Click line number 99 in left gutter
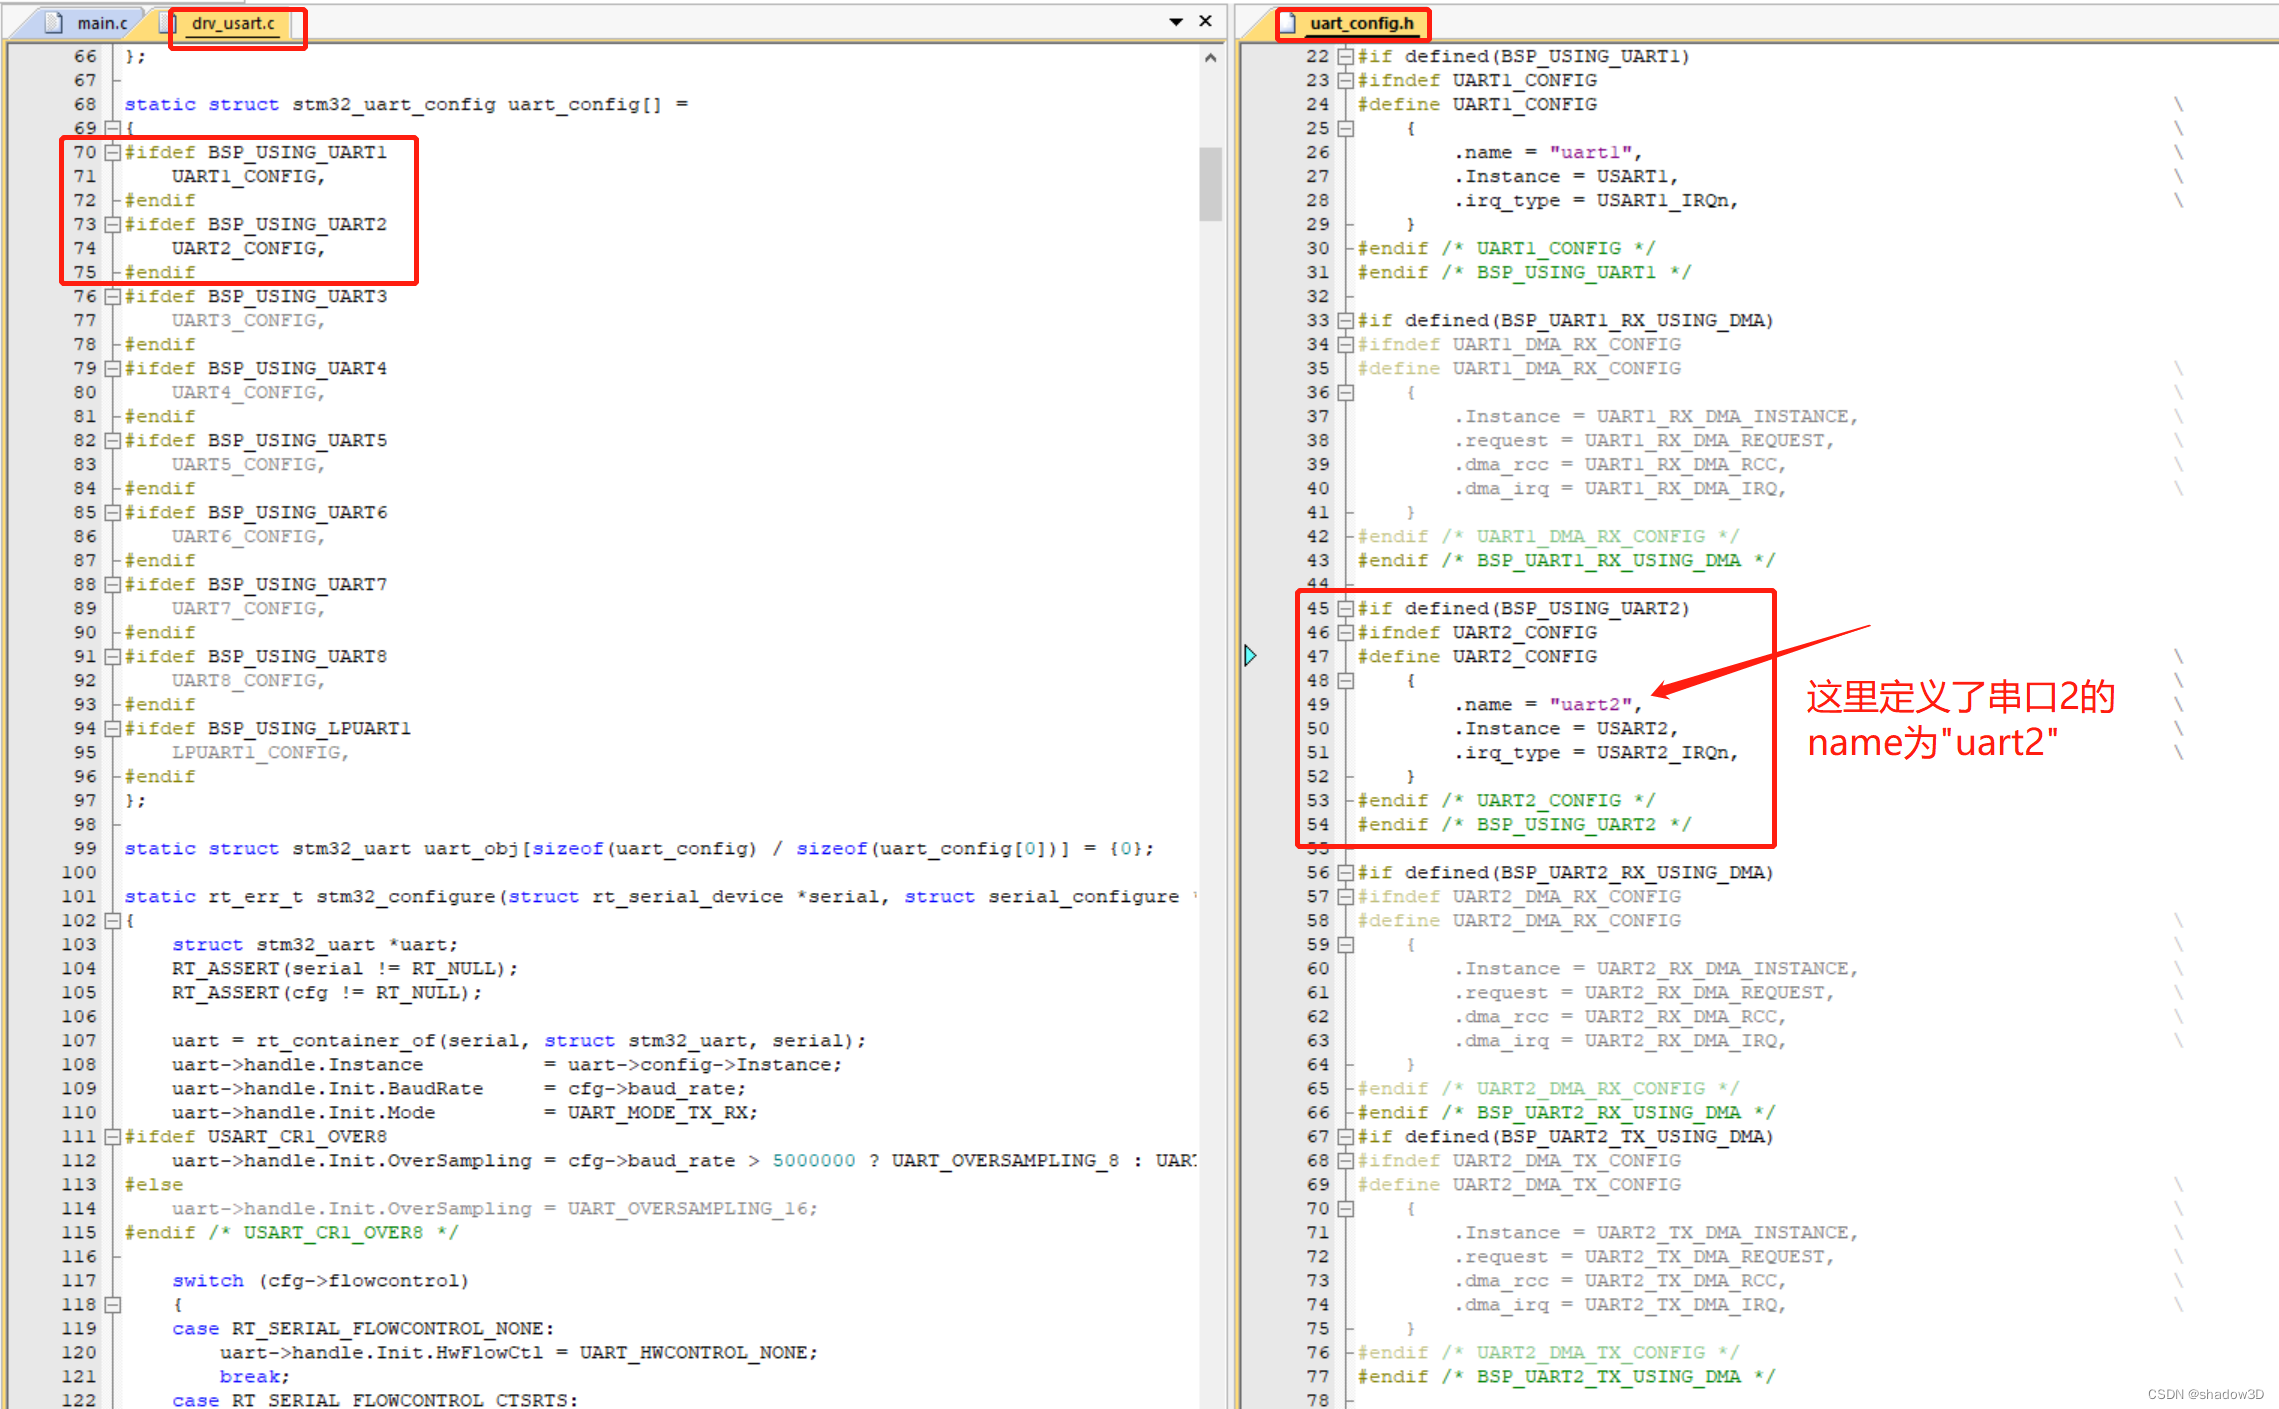Viewport: 2279px width, 1409px height. pyautogui.click(x=85, y=848)
